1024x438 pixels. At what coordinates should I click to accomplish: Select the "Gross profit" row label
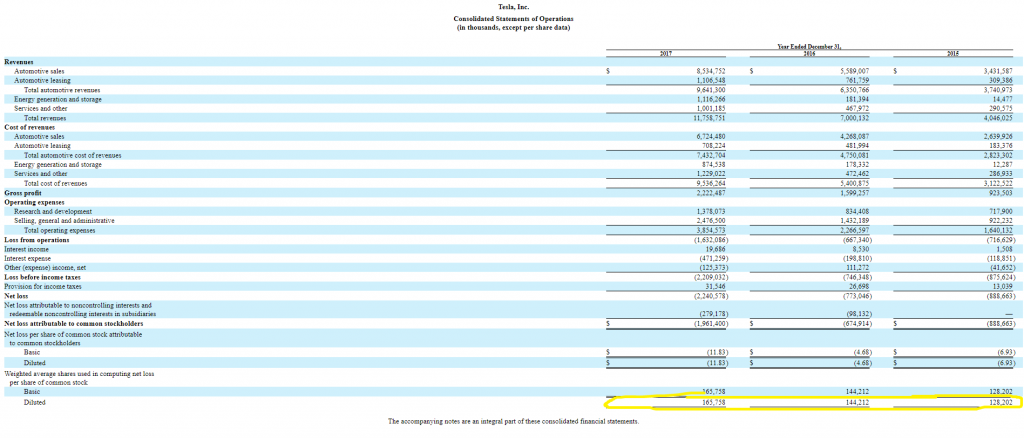coord(23,193)
